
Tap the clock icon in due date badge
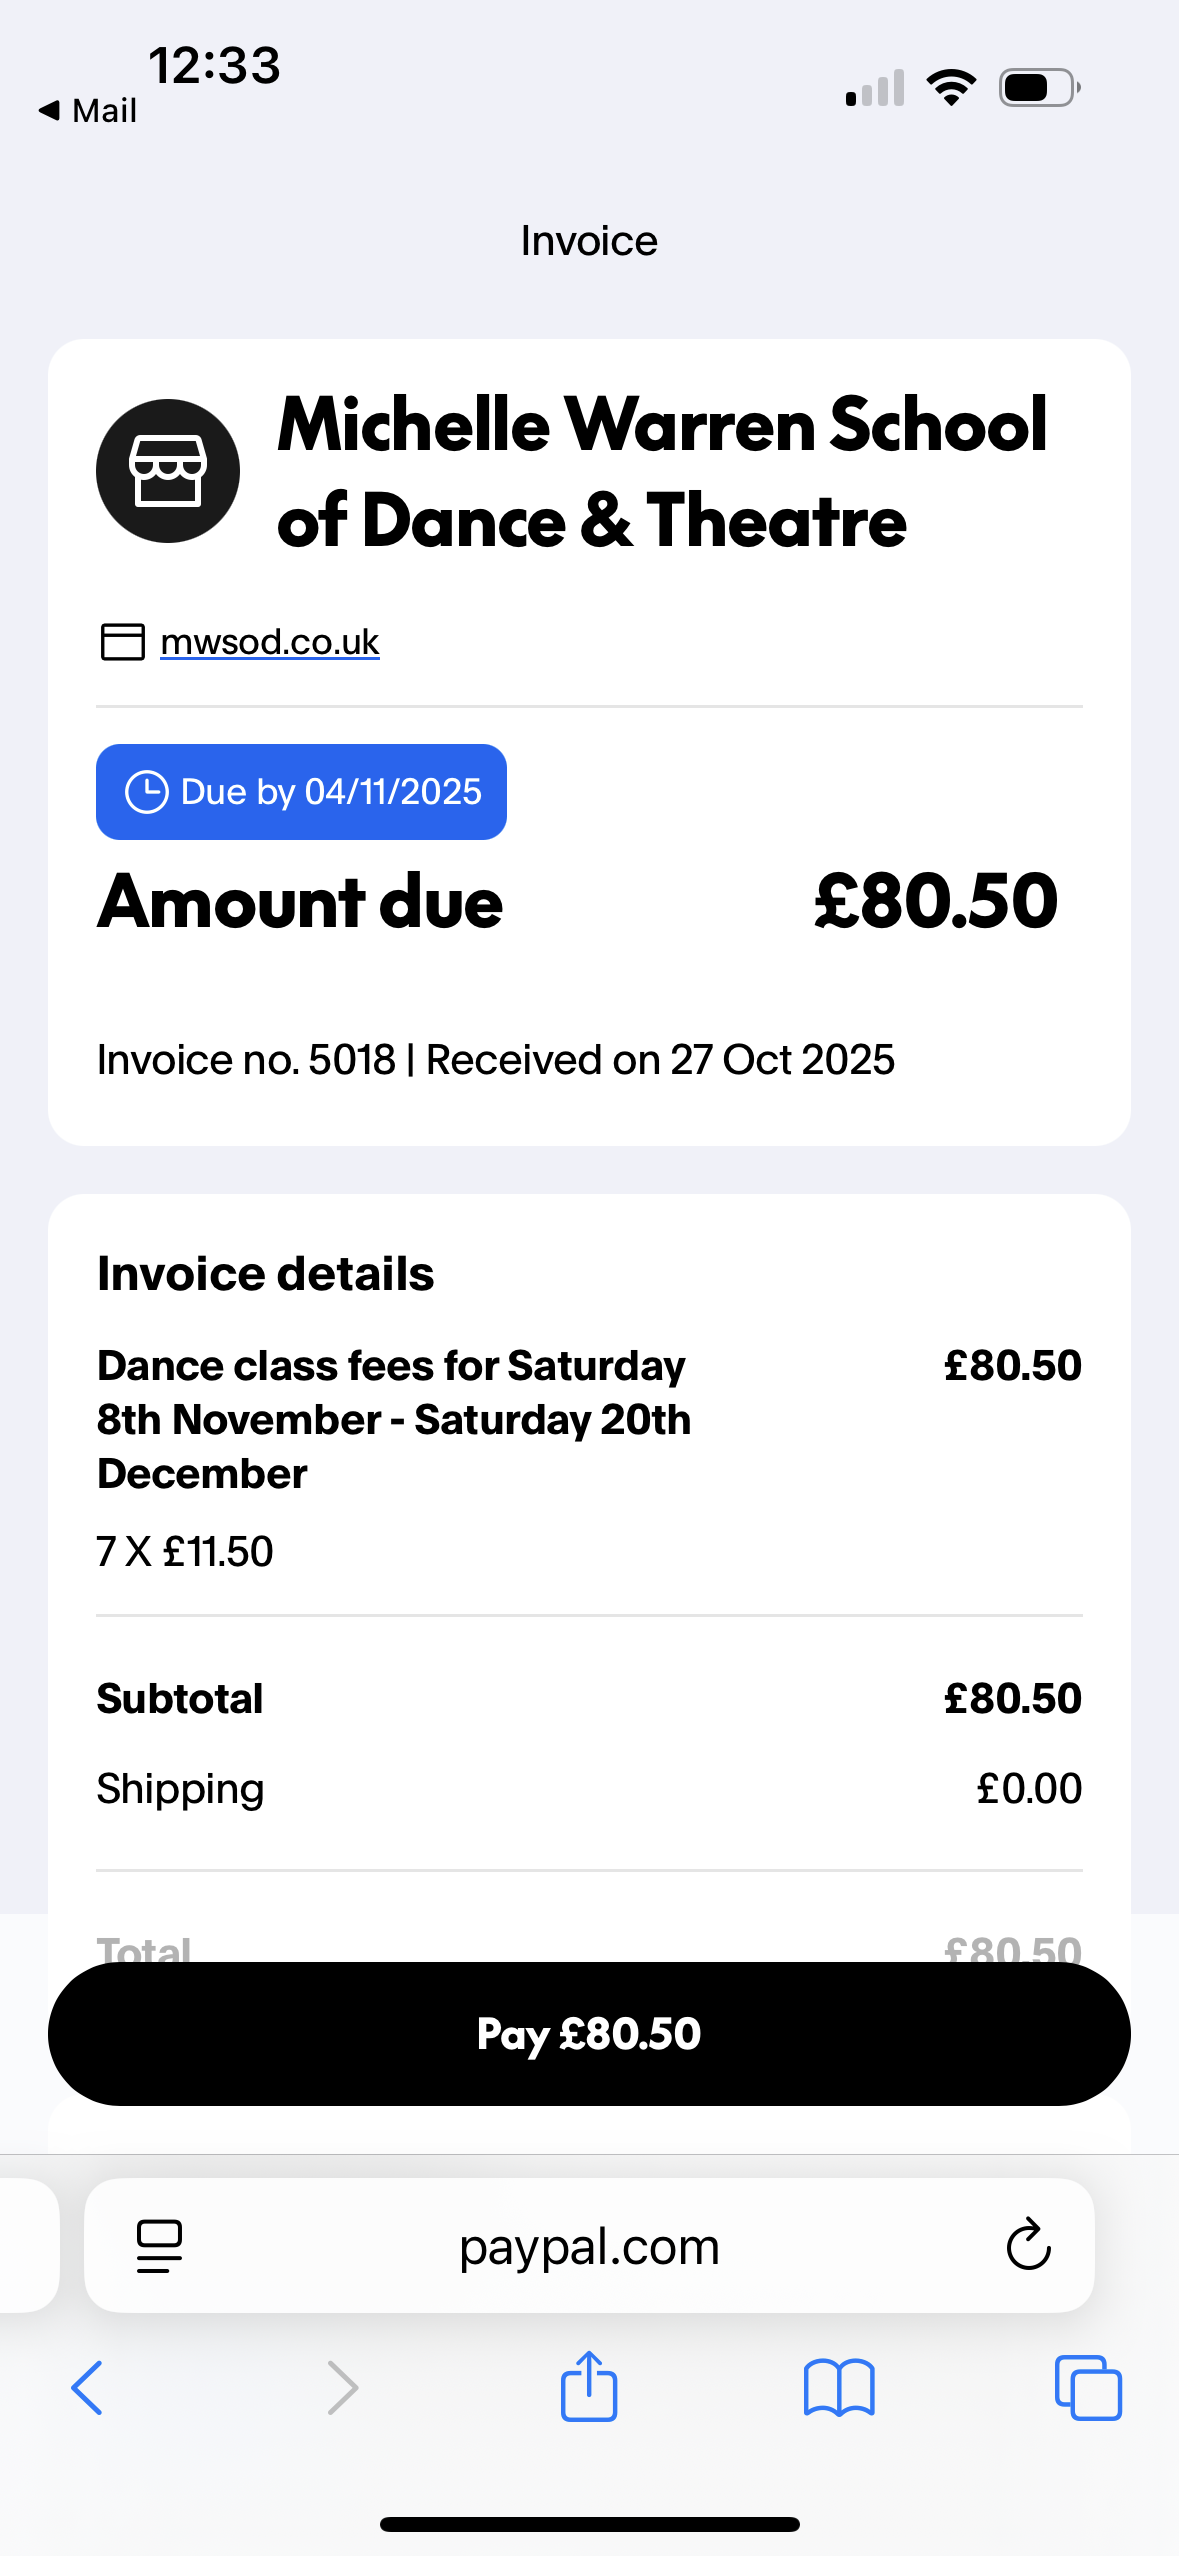pos(146,792)
